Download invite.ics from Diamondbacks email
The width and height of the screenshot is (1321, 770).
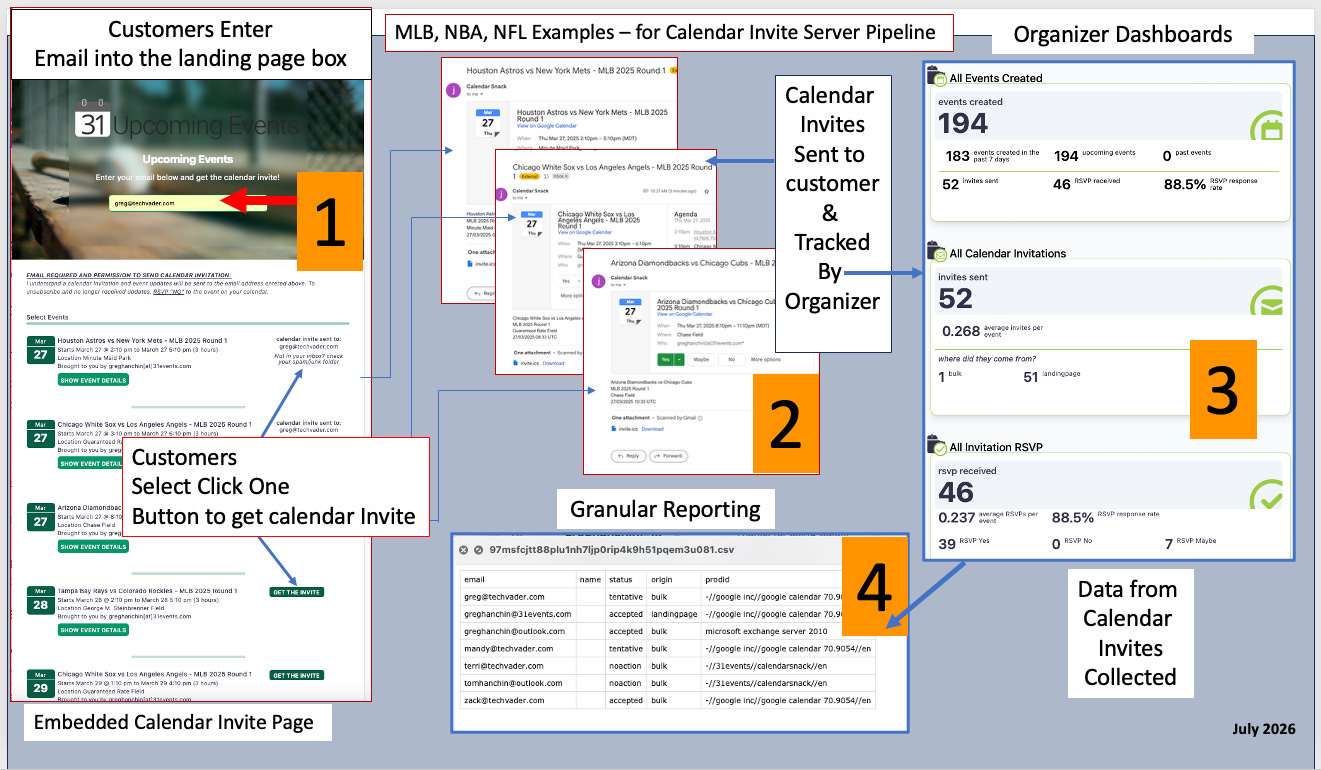tap(652, 428)
